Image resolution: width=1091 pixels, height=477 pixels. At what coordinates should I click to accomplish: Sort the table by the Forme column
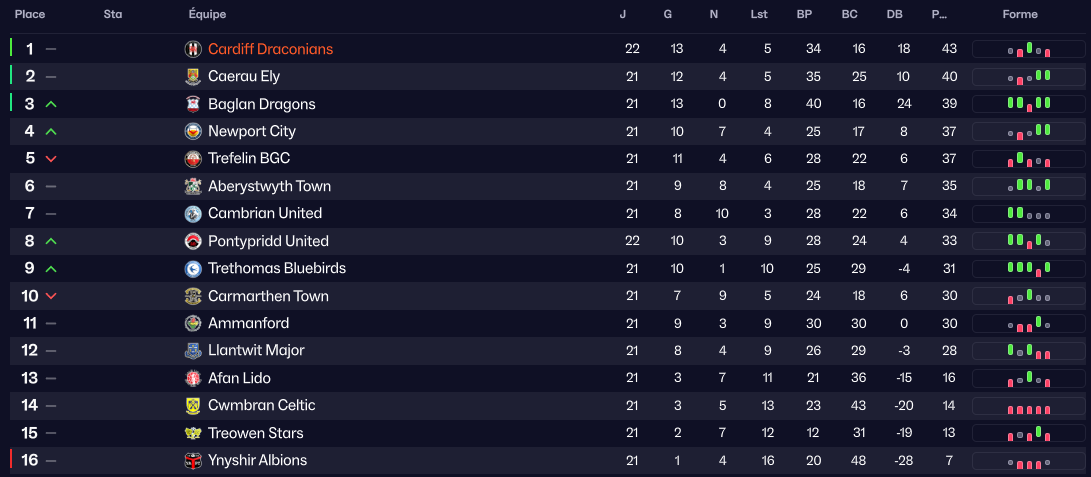(1020, 15)
